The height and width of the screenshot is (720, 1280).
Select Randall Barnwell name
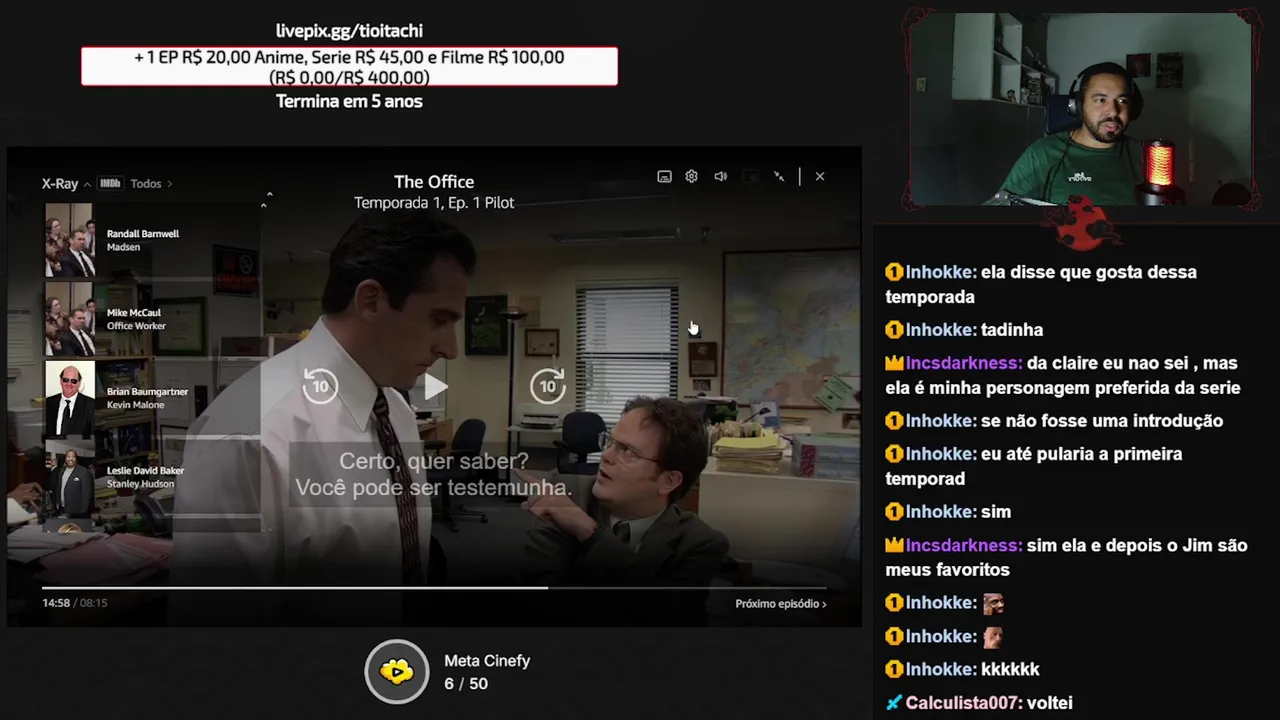pyautogui.click(x=143, y=234)
